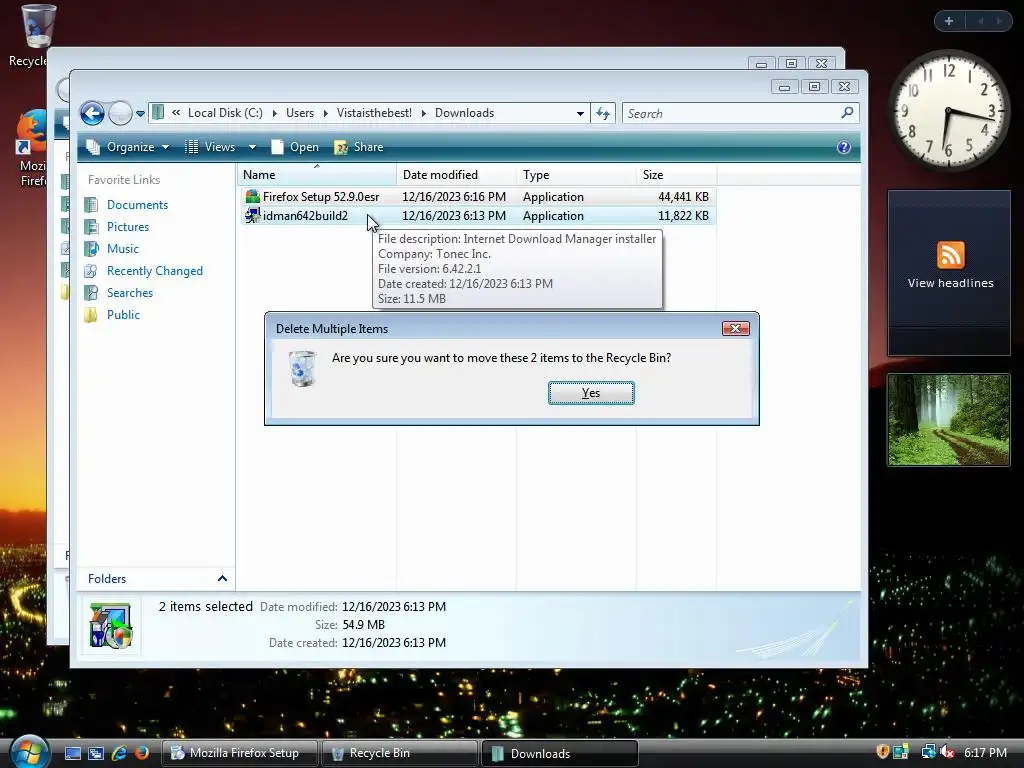Click the network connection tray icon

click(928, 752)
